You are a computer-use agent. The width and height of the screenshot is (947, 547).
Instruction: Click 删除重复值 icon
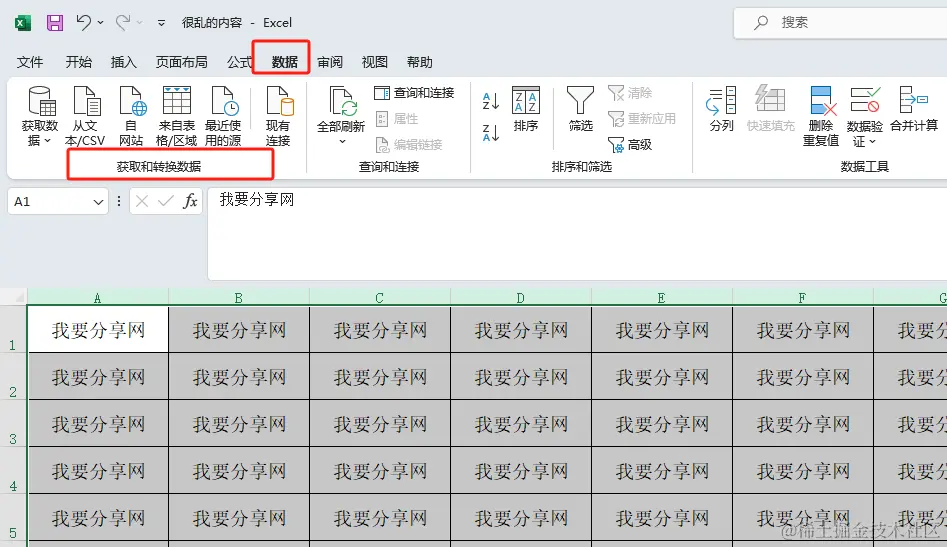(x=821, y=117)
